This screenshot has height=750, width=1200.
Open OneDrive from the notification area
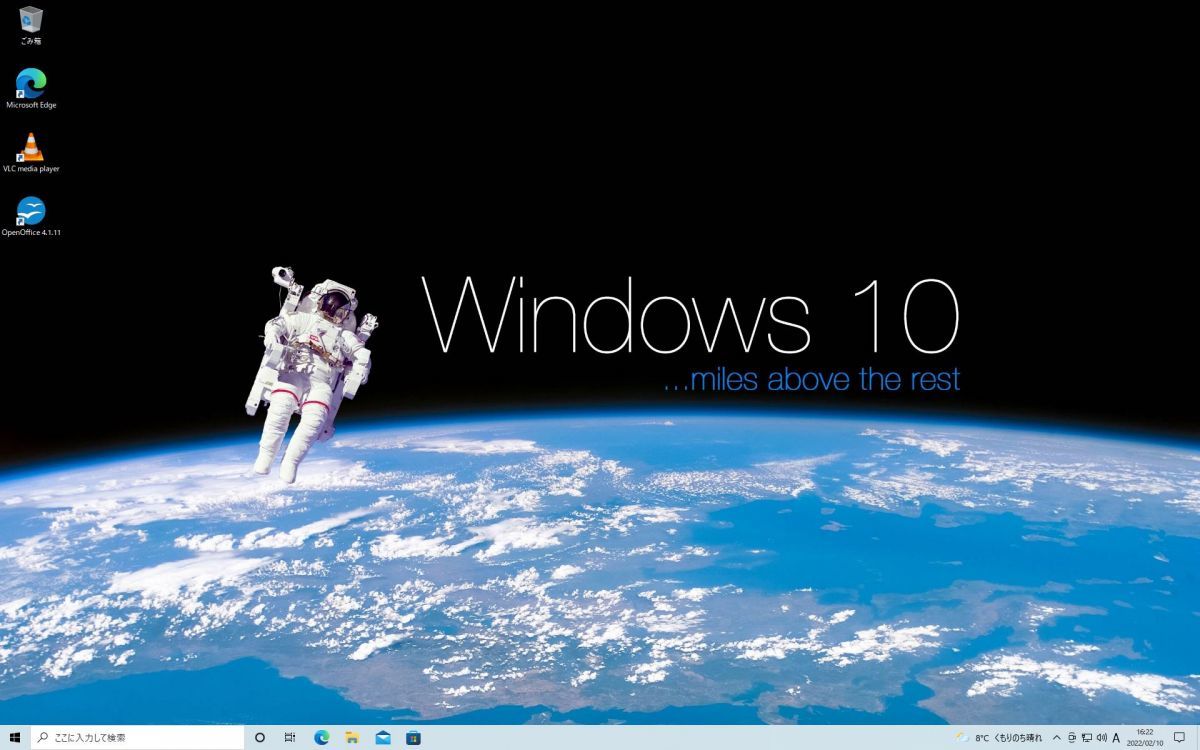click(1071, 738)
